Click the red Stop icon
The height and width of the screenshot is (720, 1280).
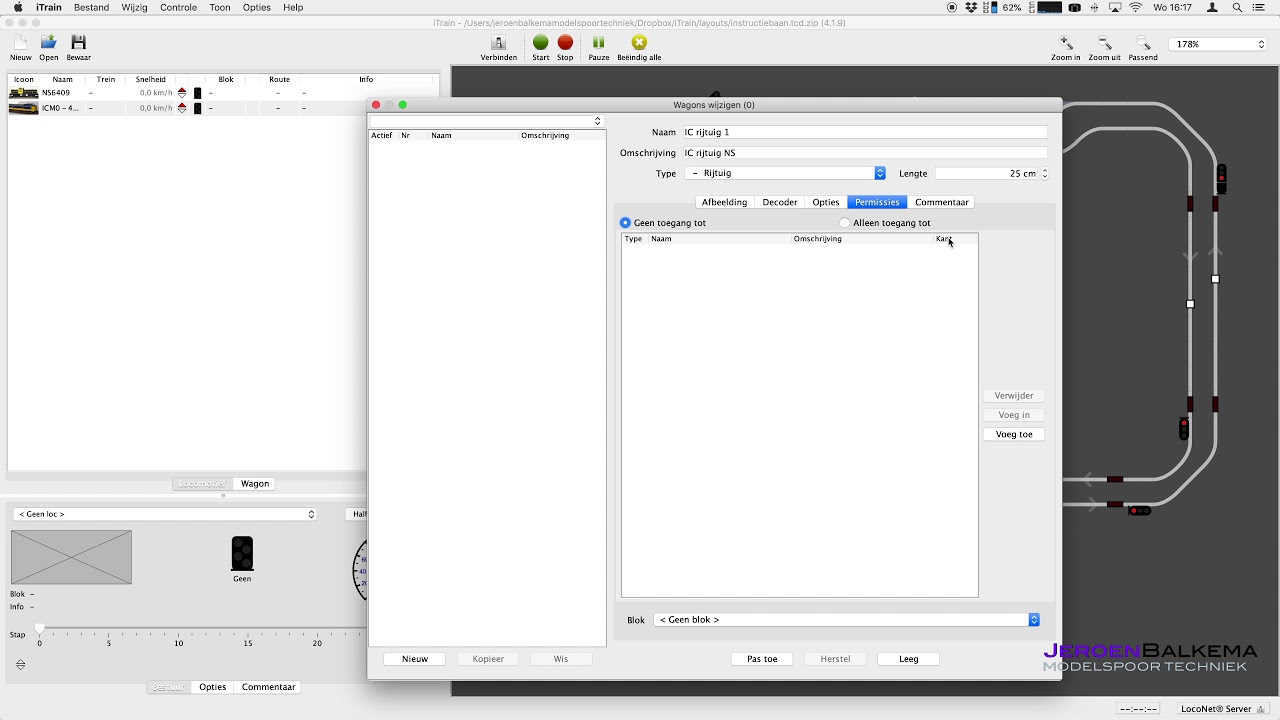565,43
